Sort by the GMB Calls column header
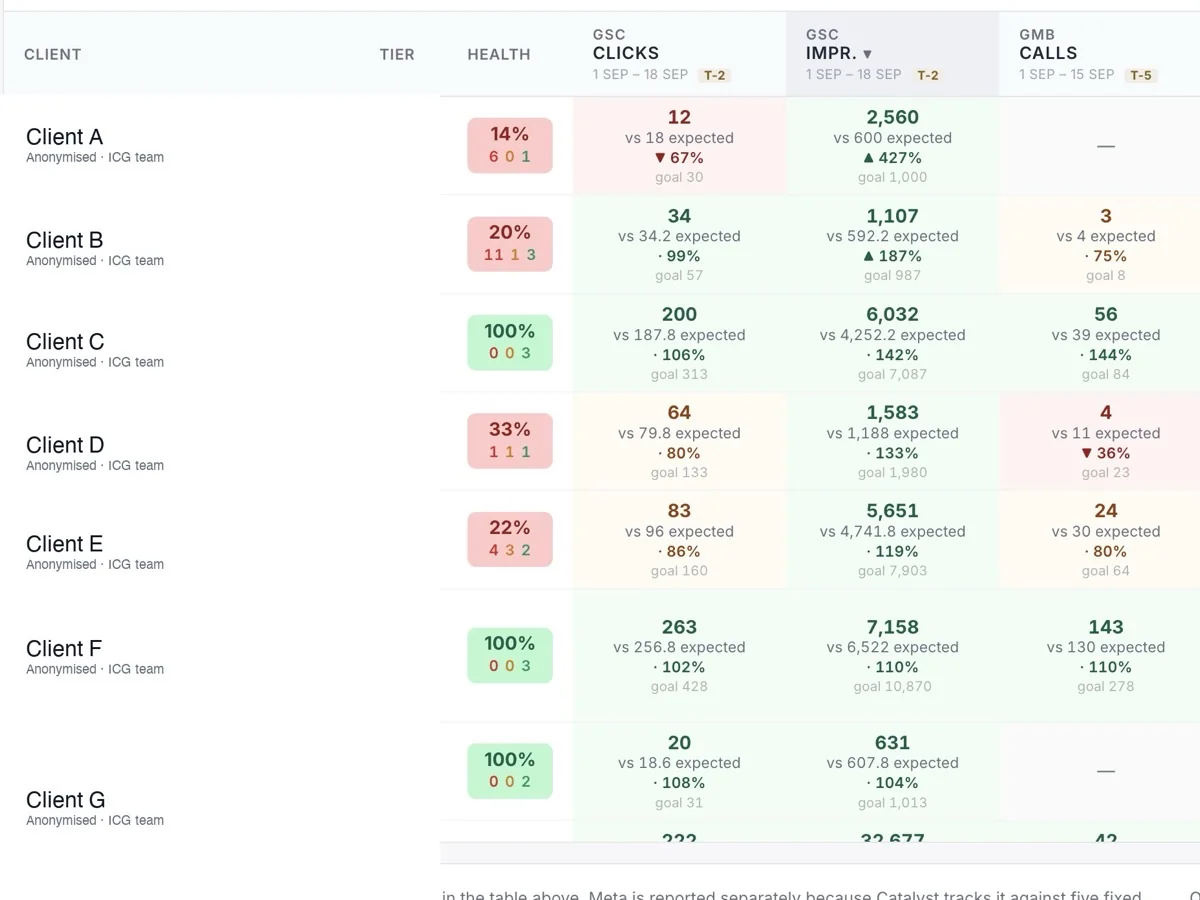The height and width of the screenshot is (900, 1200). [x=1099, y=54]
